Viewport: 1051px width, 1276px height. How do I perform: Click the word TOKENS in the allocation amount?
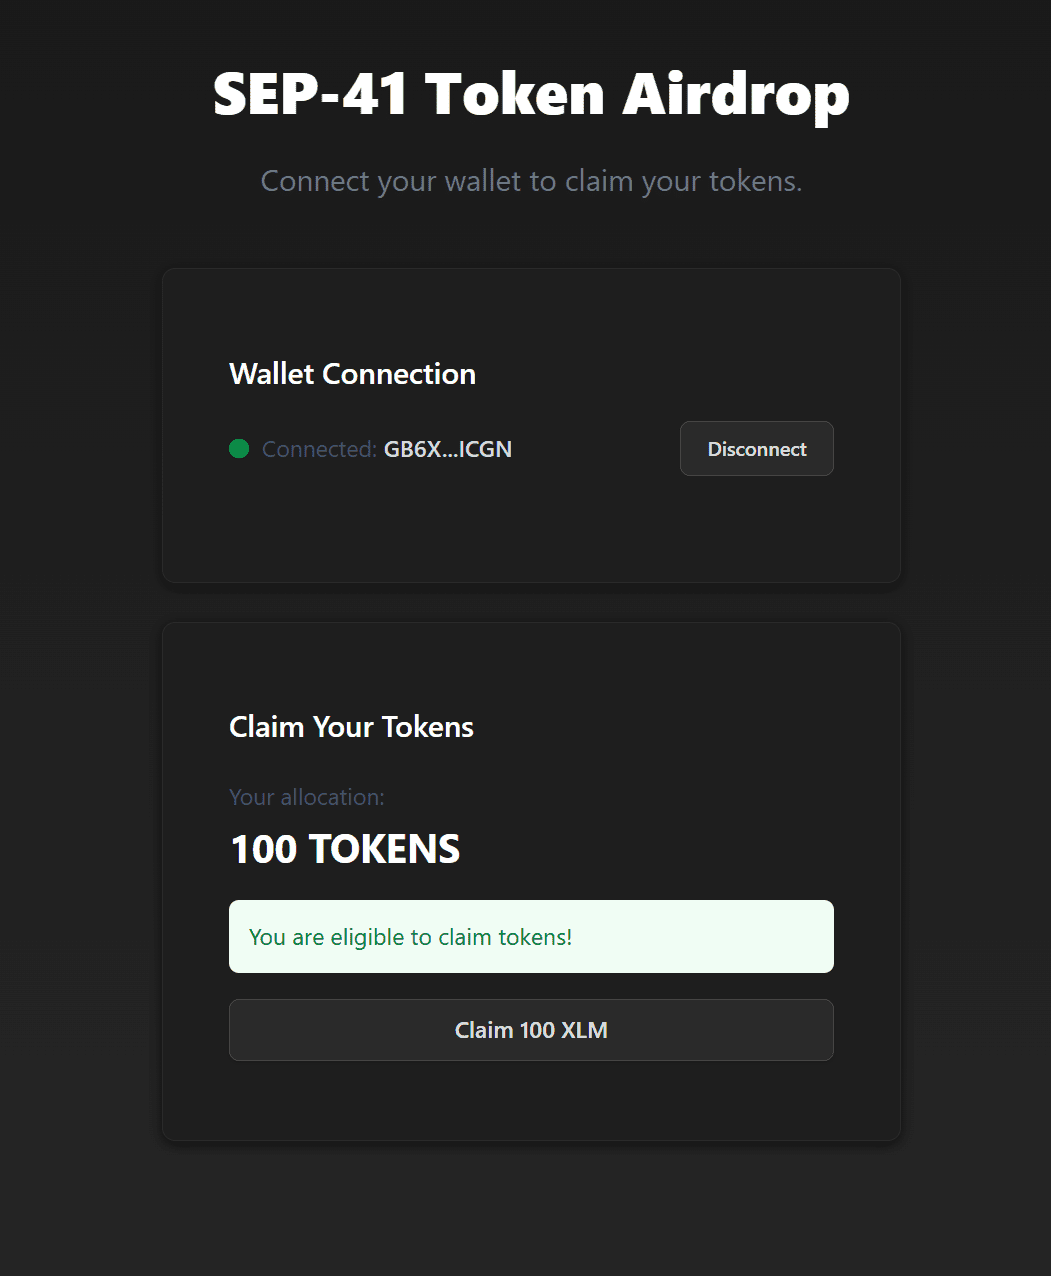coord(385,849)
